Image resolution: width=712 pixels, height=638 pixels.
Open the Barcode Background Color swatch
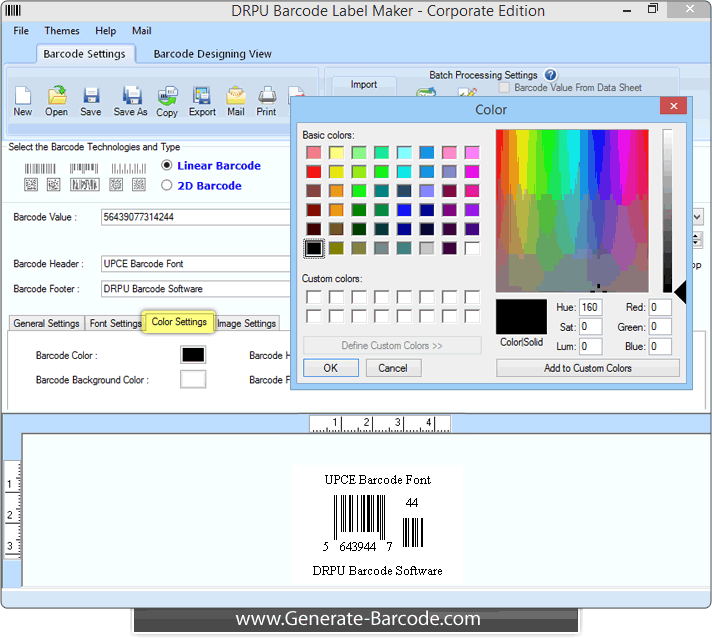tap(193, 379)
